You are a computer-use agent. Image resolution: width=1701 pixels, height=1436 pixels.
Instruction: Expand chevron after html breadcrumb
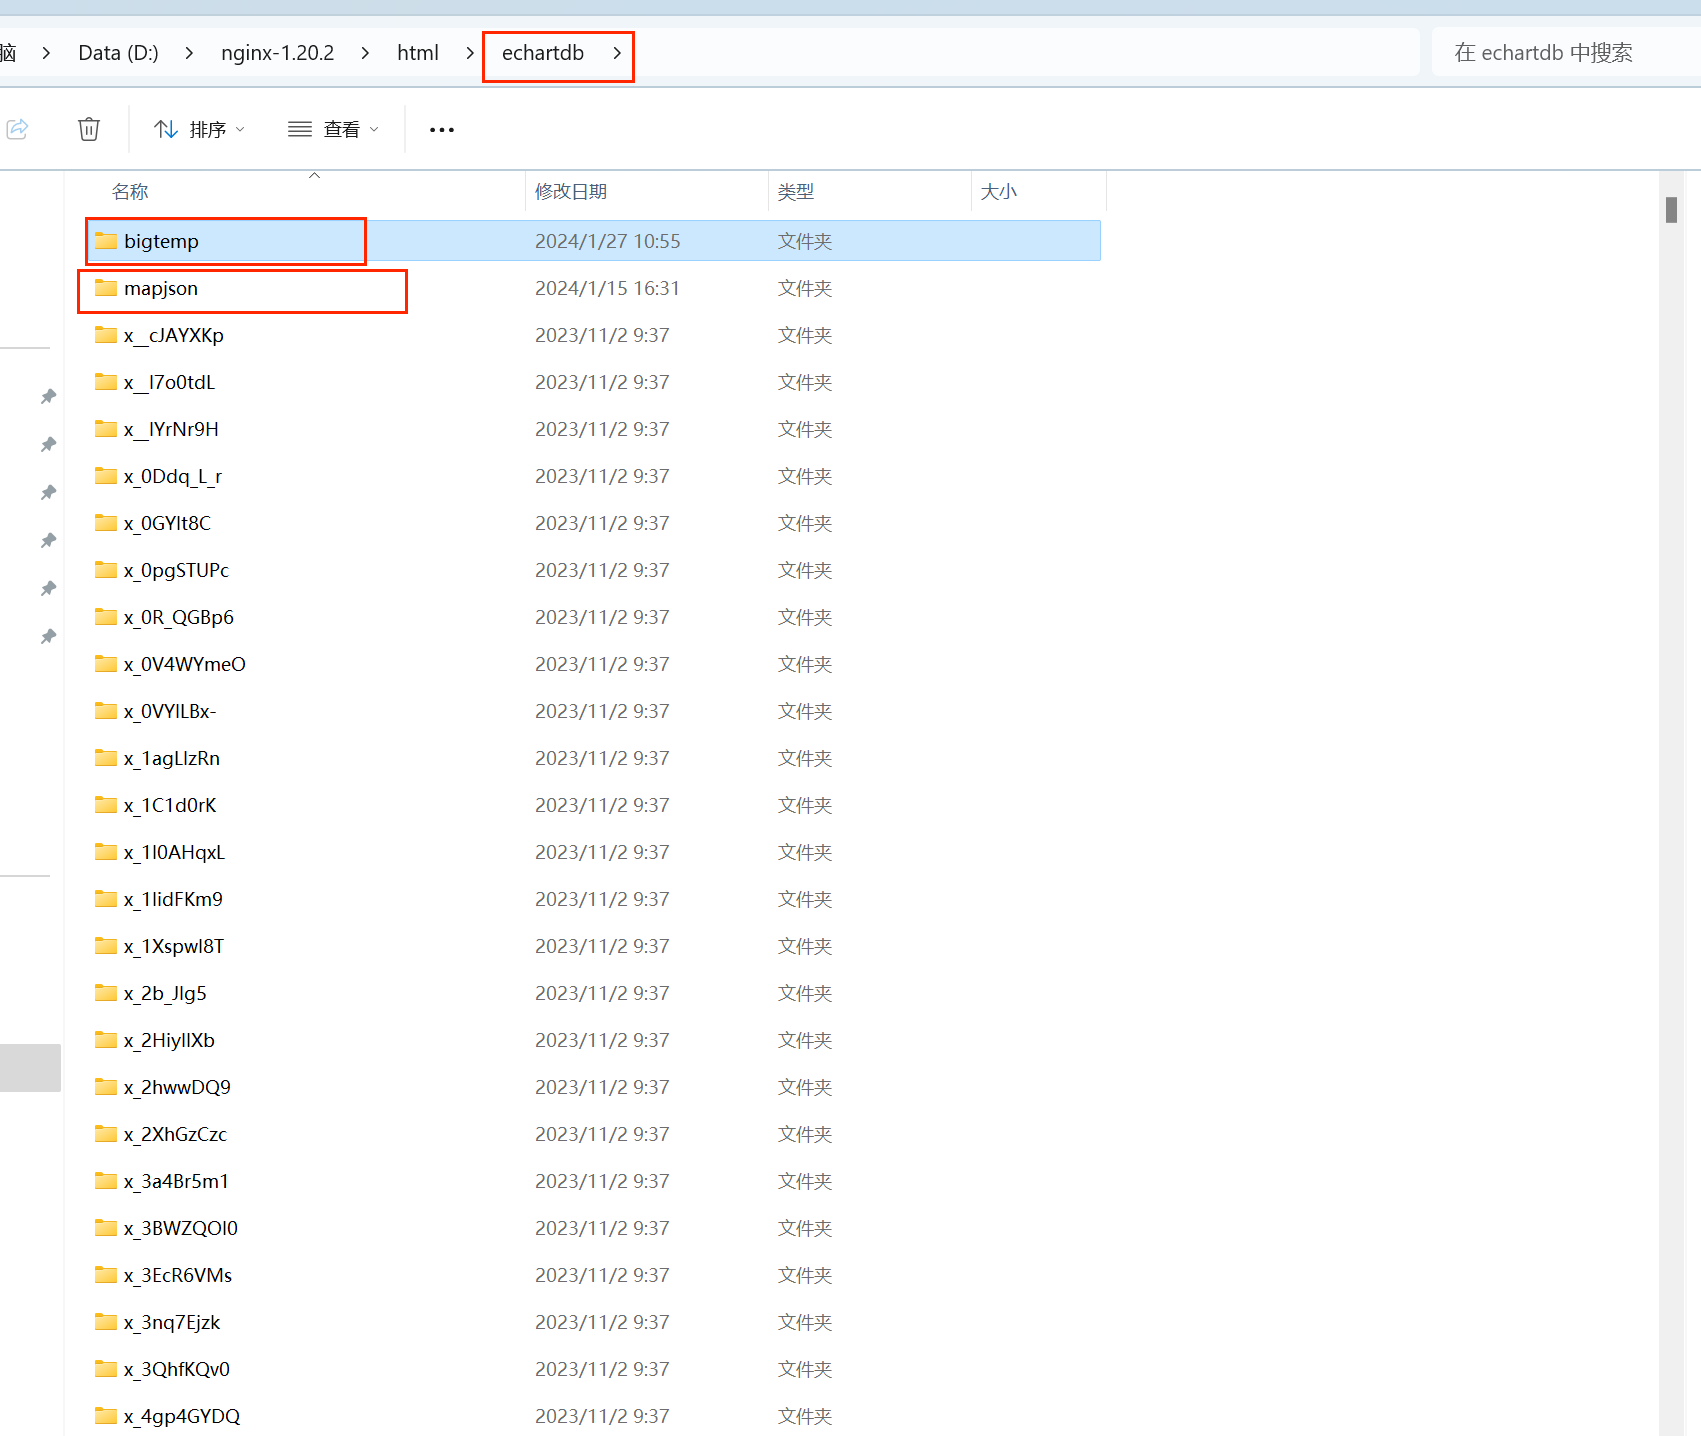(470, 53)
